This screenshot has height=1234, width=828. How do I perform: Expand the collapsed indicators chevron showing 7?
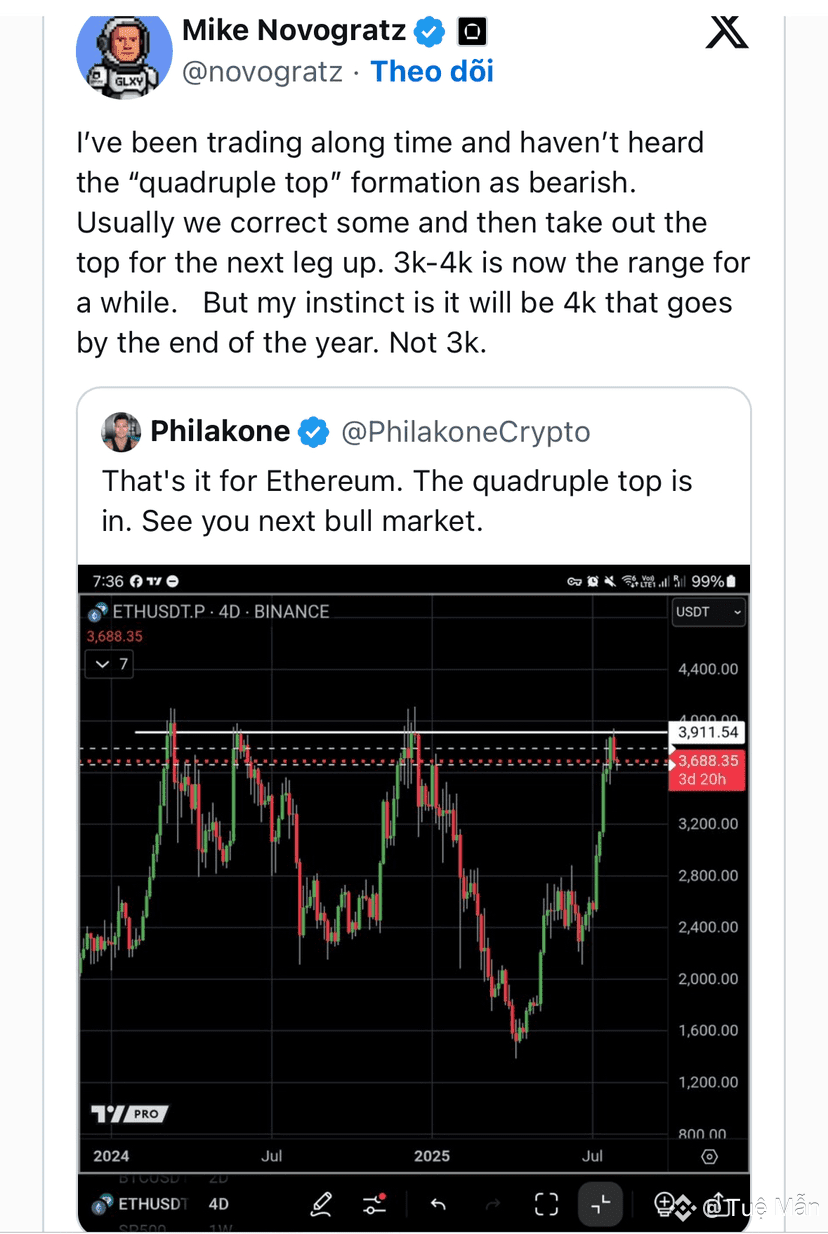coord(110,663)
